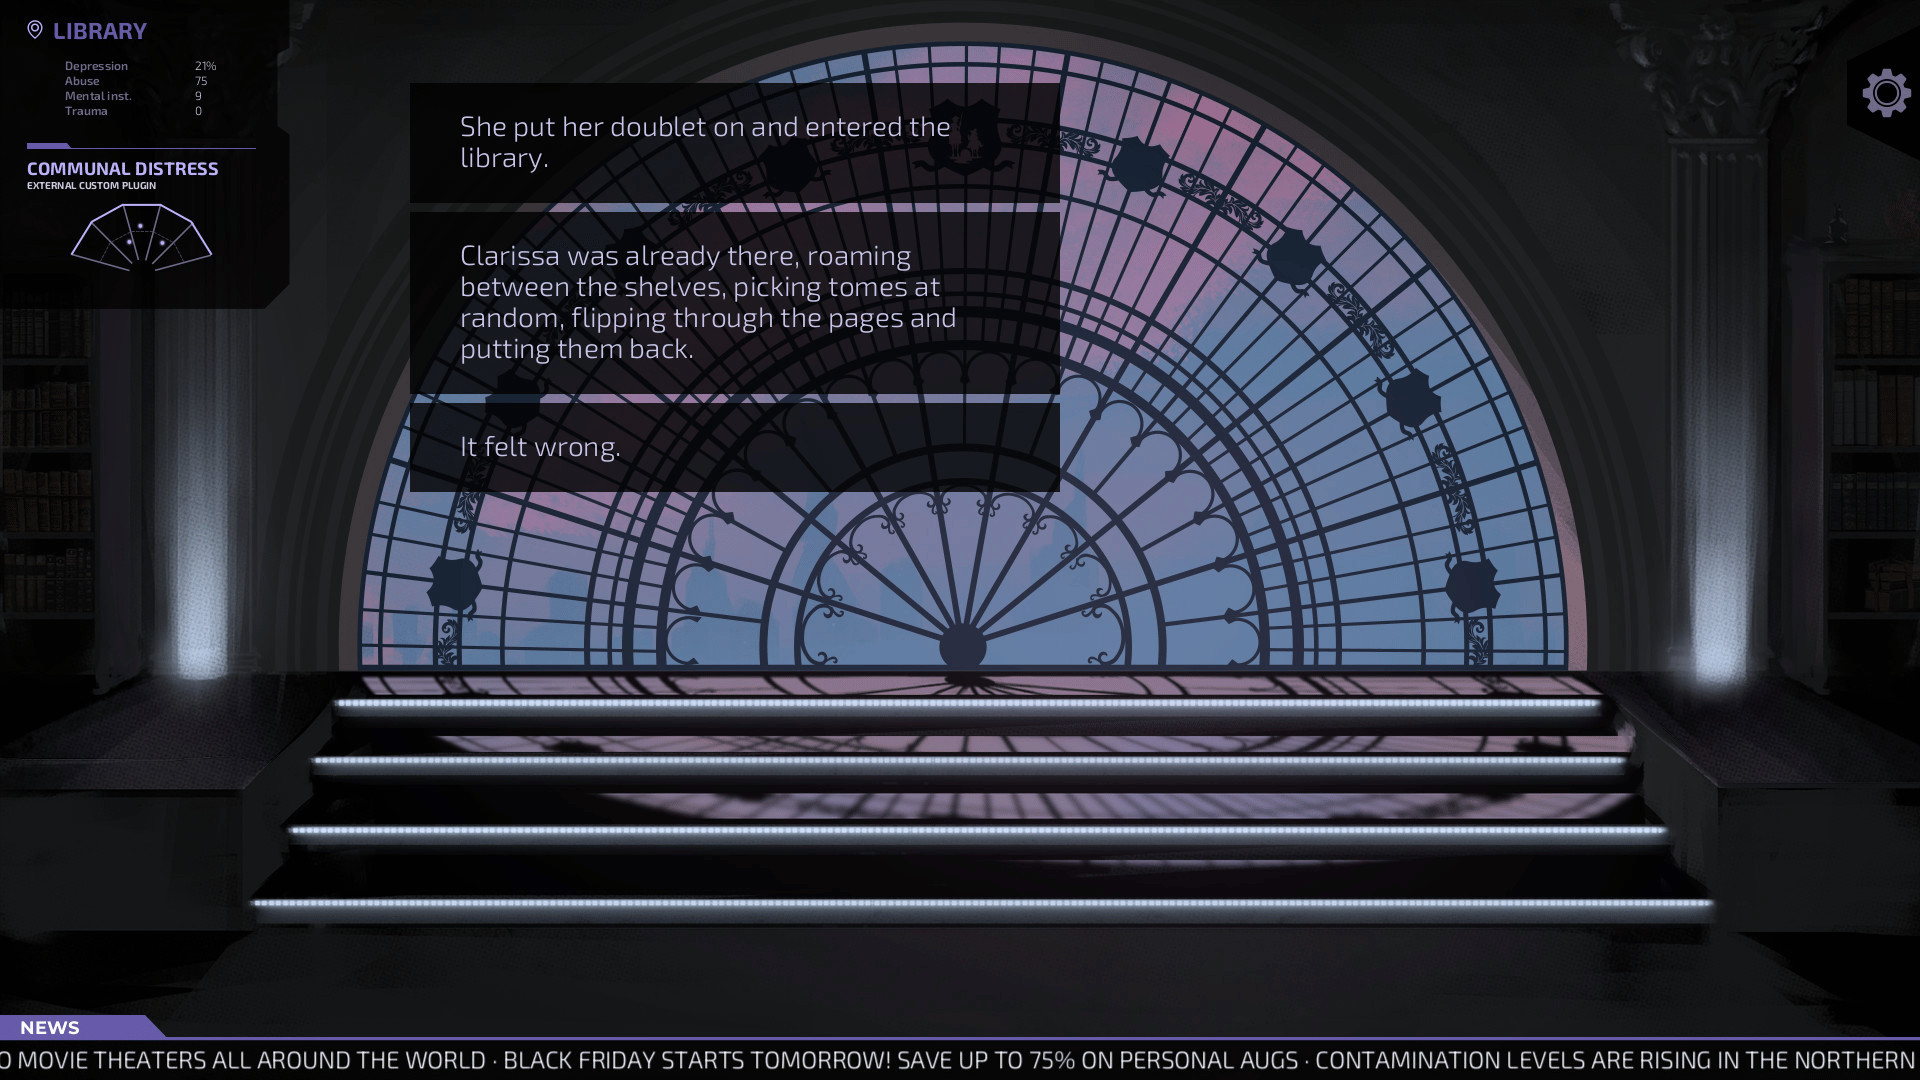
Task: Click the Mental inst. stat label
Action: tap(98, 96)
